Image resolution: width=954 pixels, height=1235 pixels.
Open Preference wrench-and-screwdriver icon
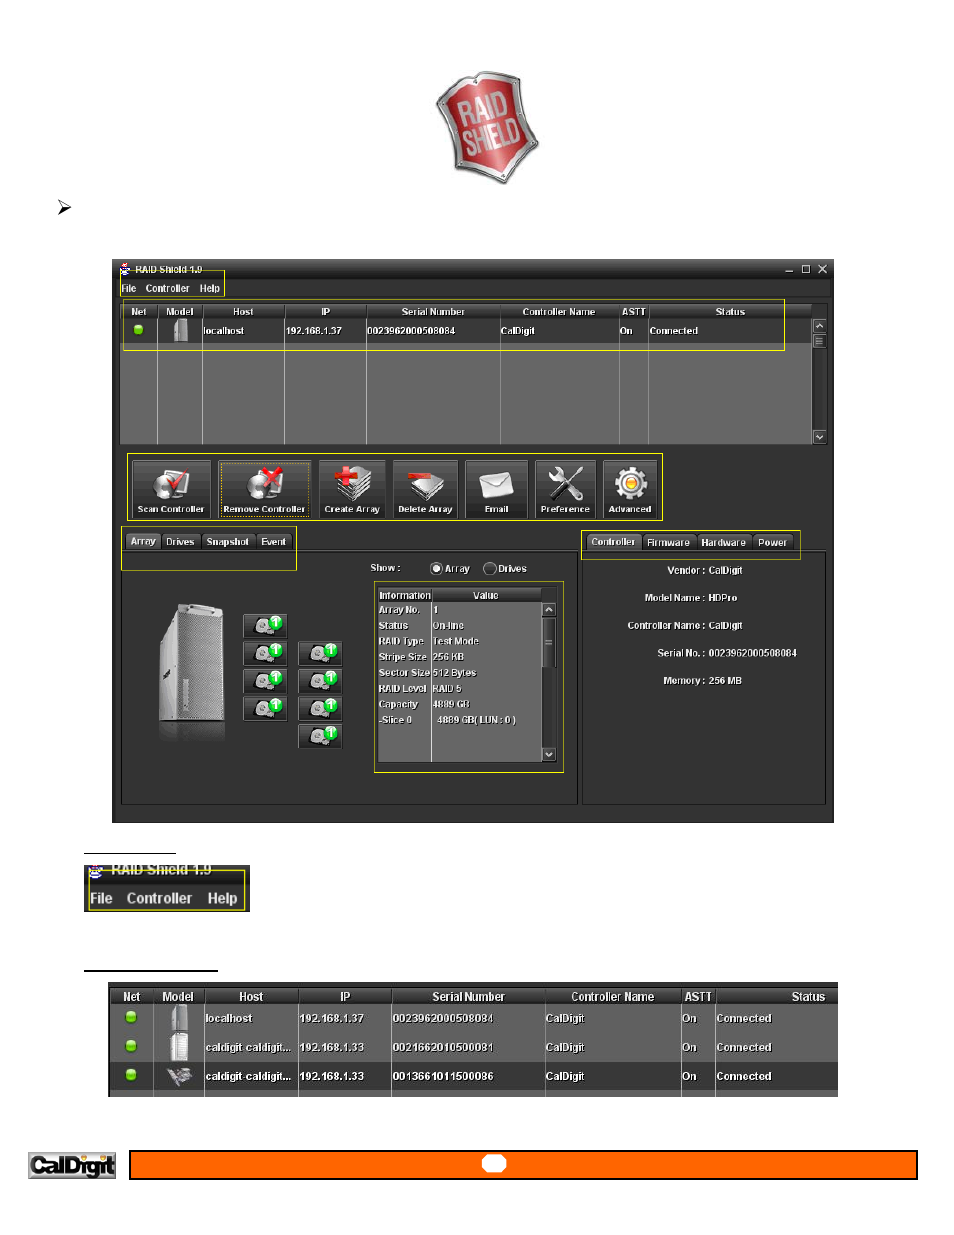565,488
